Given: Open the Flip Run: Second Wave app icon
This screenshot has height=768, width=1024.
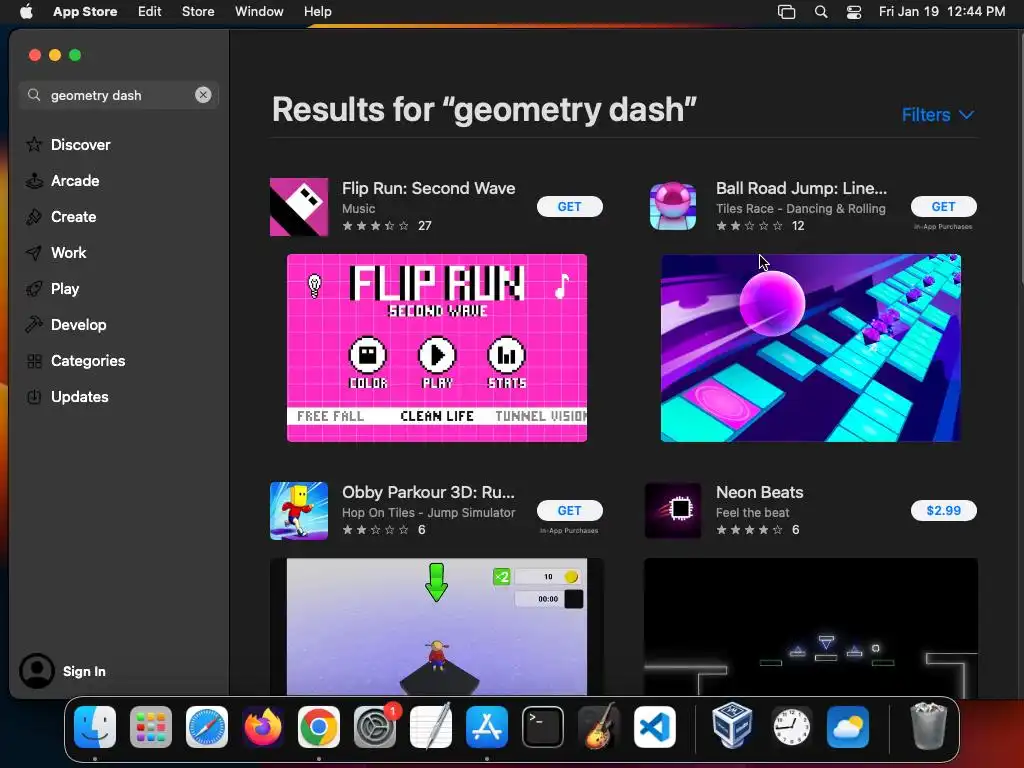Looking at the screenshot, I should [299, 207].
